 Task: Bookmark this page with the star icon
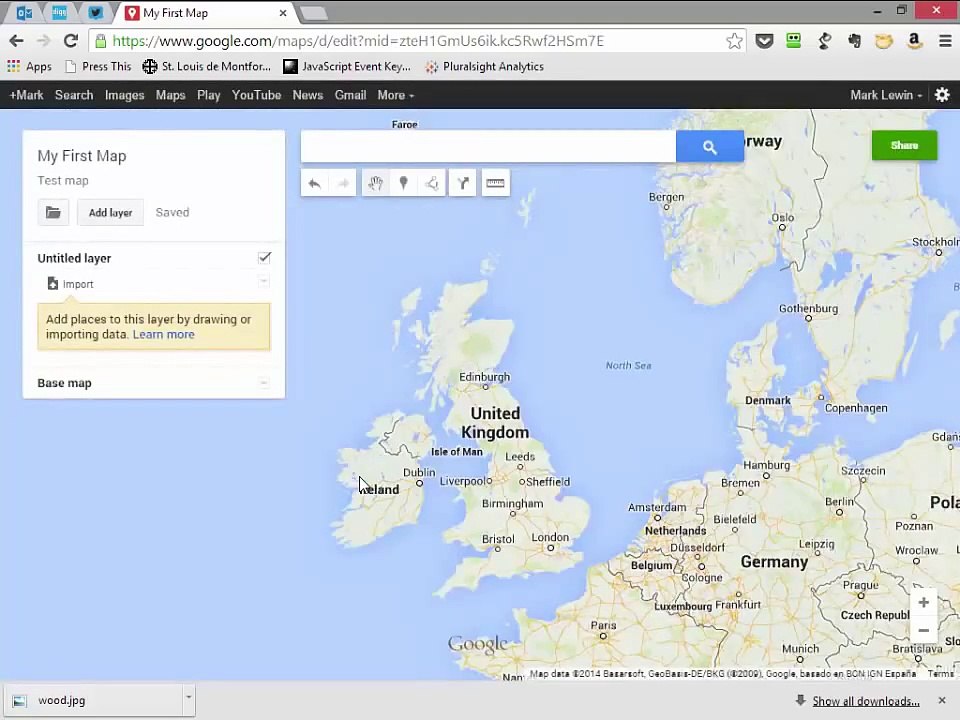click(x=734, y=41)
